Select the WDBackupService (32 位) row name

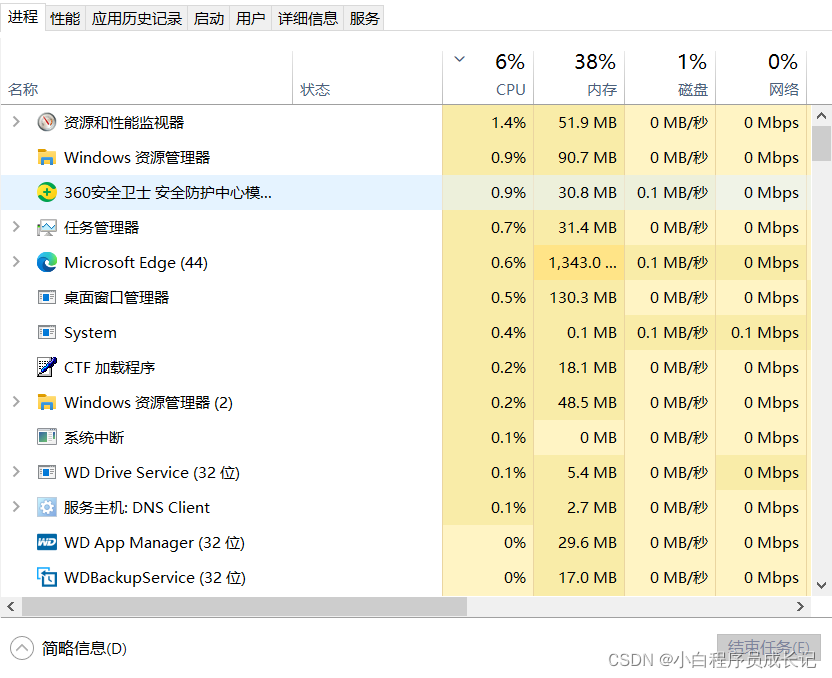155,578
